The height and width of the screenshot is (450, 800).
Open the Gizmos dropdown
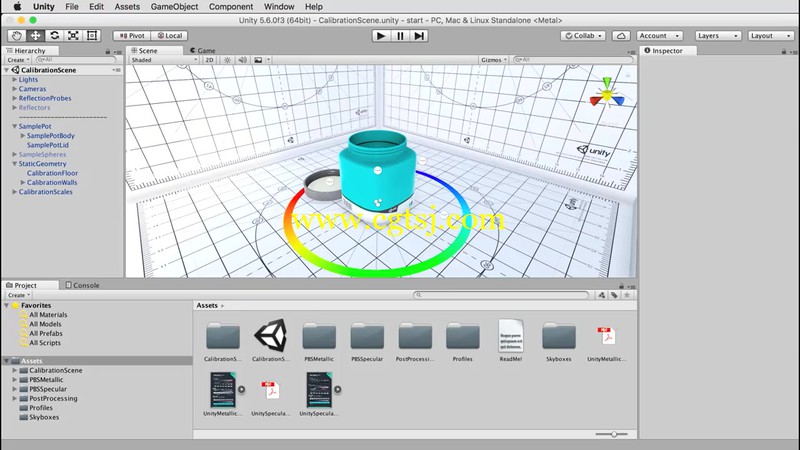pos(493,60)
